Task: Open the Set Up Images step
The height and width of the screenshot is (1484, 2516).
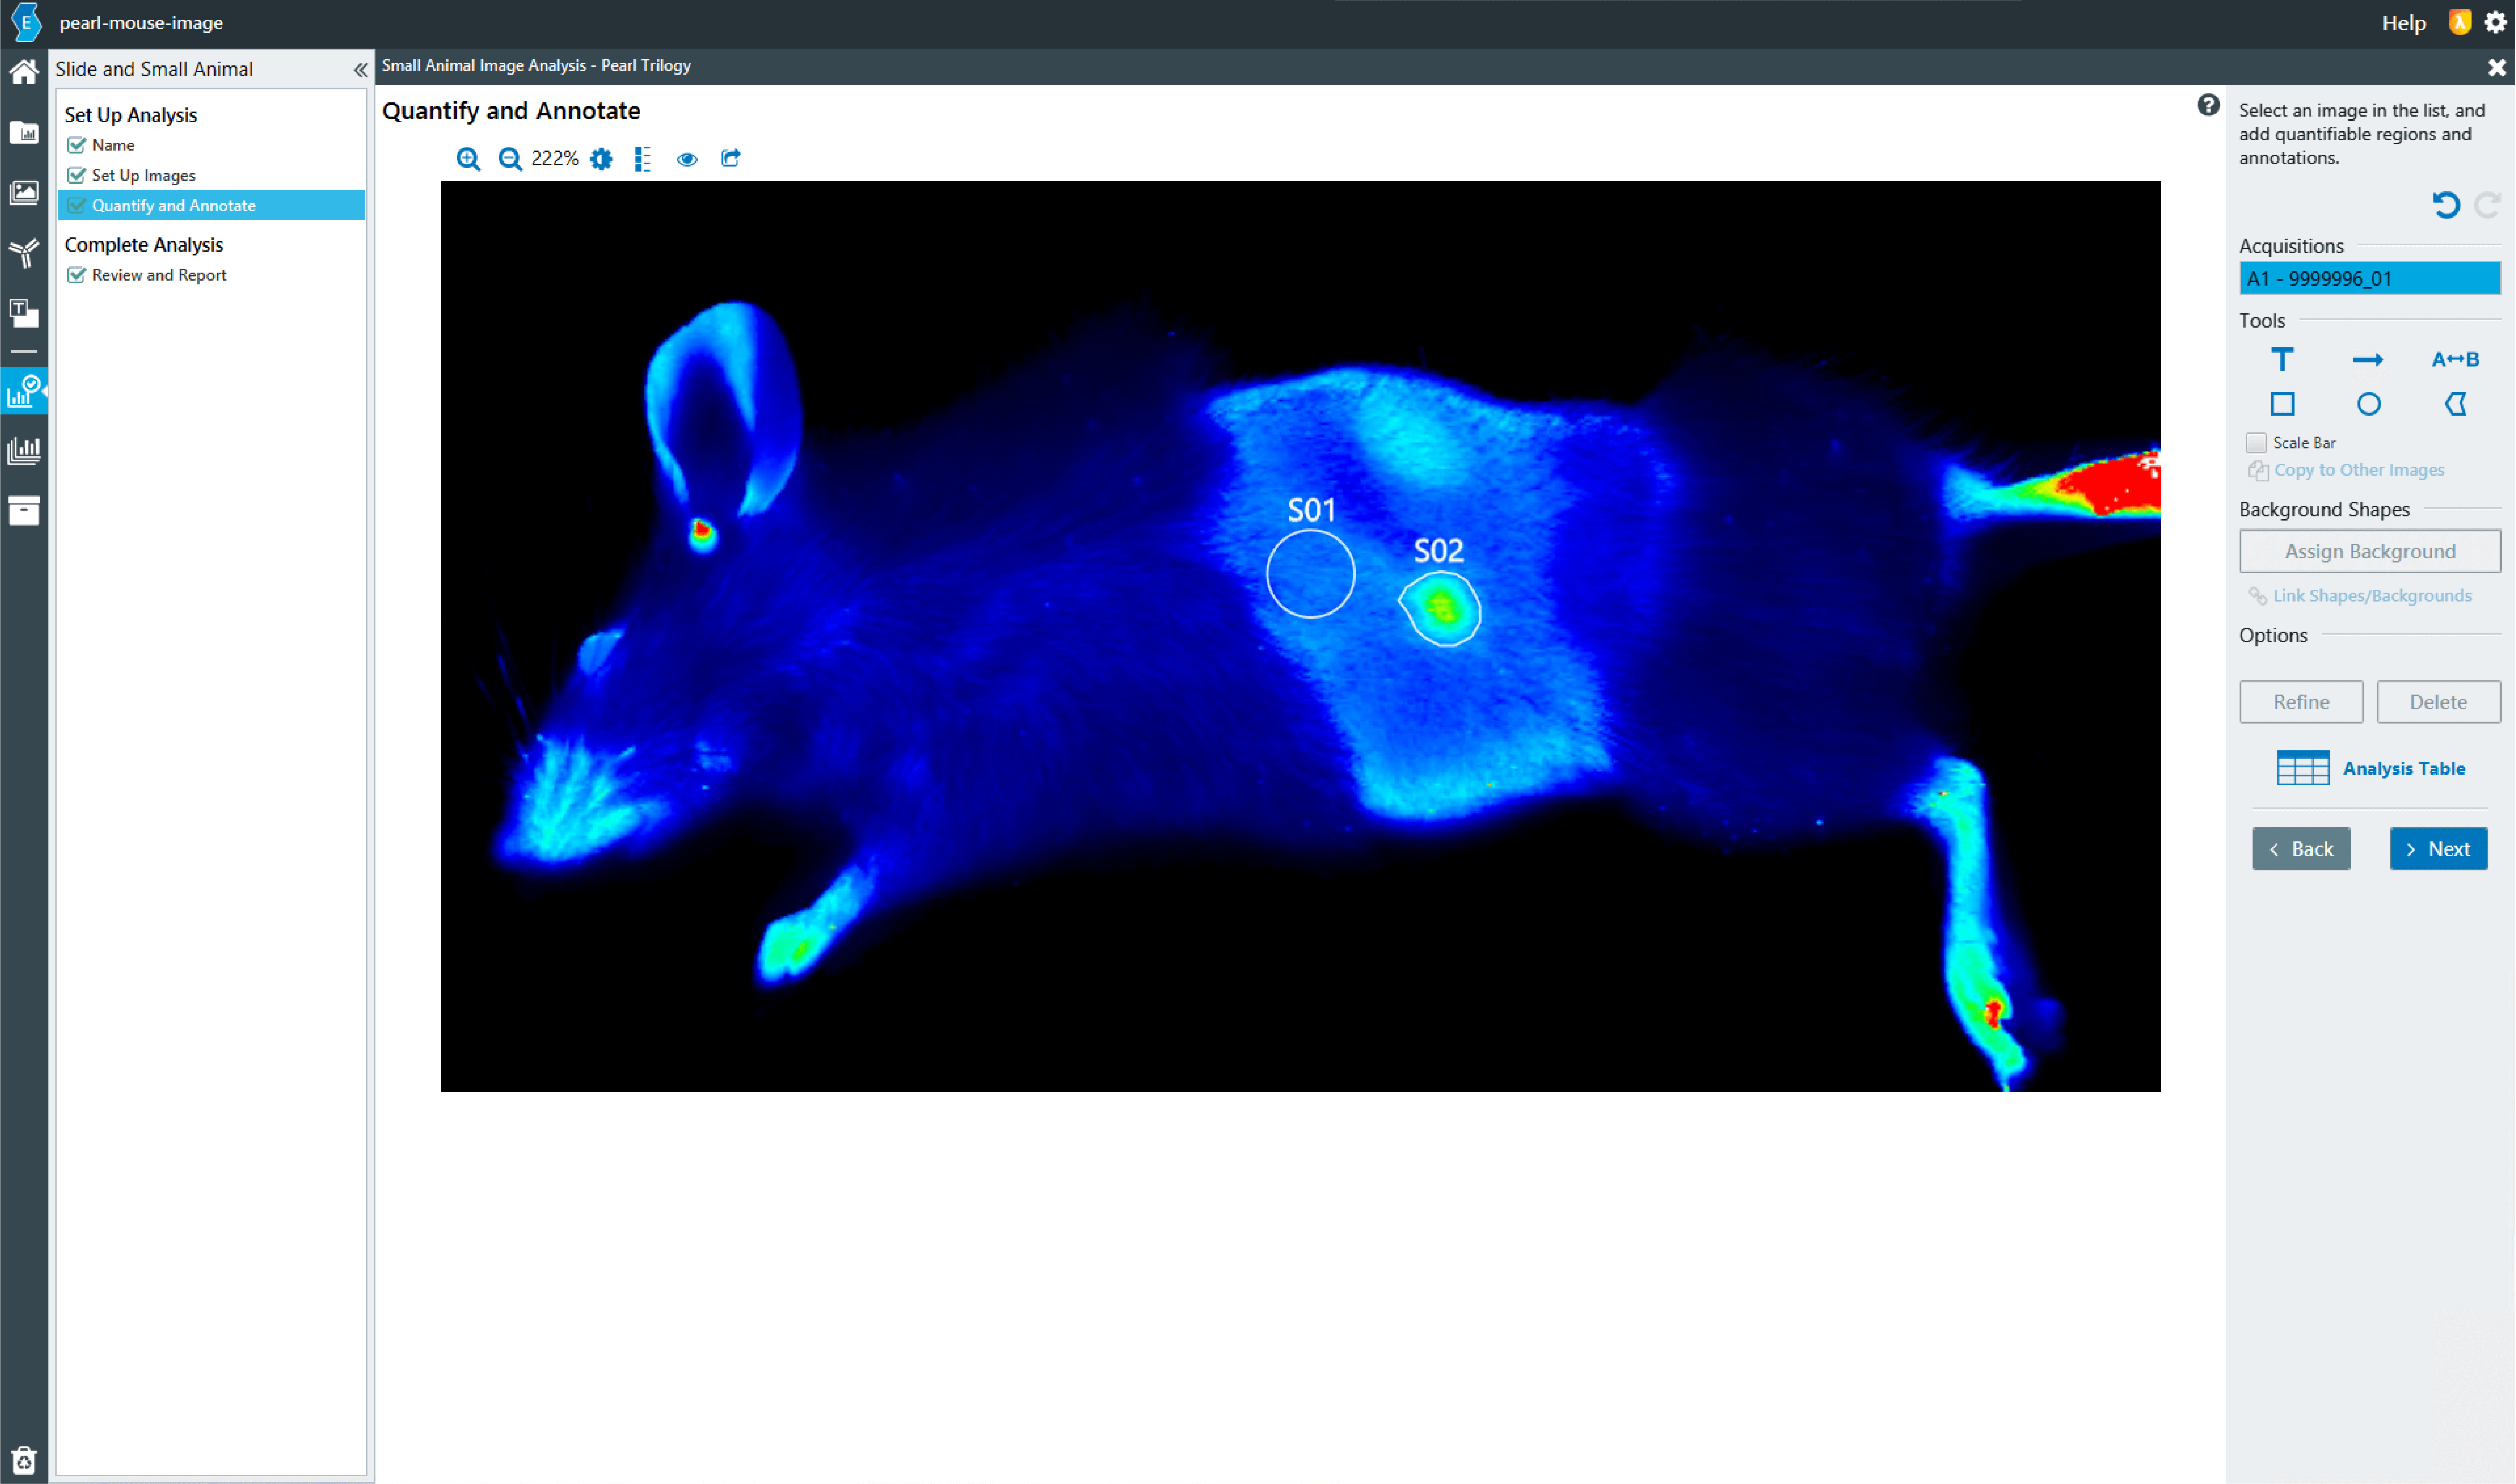Action: click(x=143, y=175)
